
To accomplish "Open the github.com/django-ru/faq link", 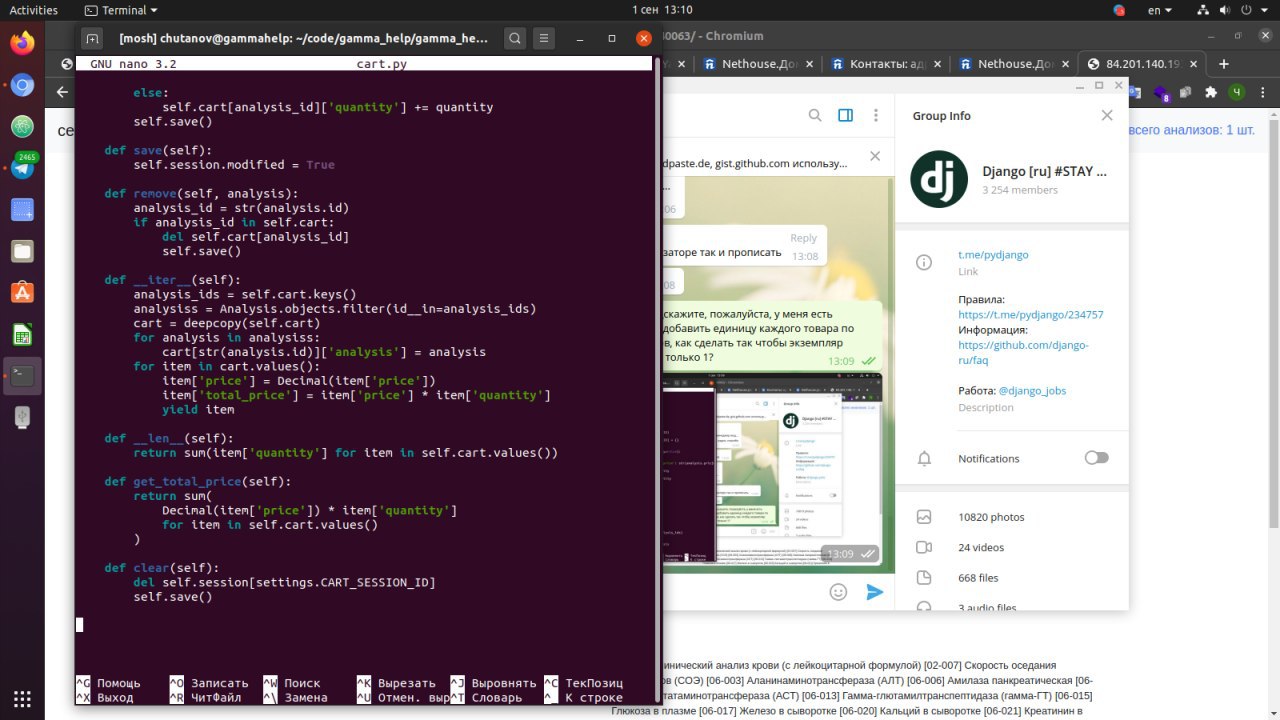I will (x=1023, y=352).
